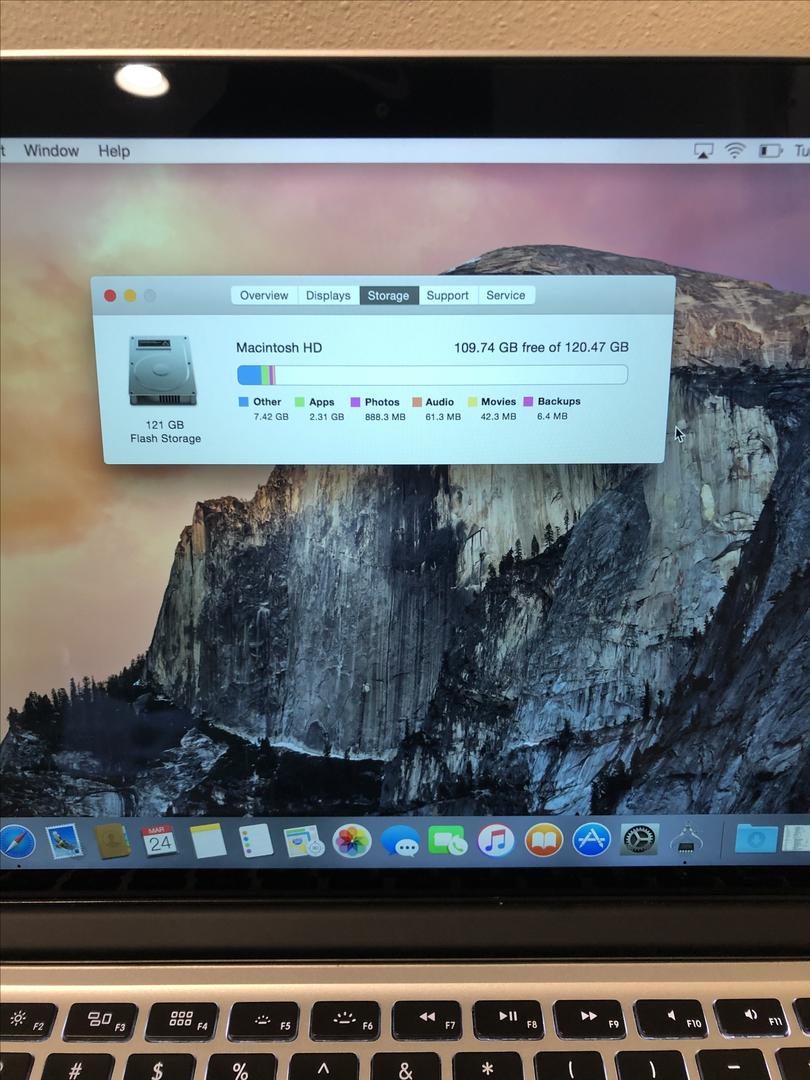Open the Maps app in dock
The width and height of the screenshot is (810, 1080).
coord(304,841)
